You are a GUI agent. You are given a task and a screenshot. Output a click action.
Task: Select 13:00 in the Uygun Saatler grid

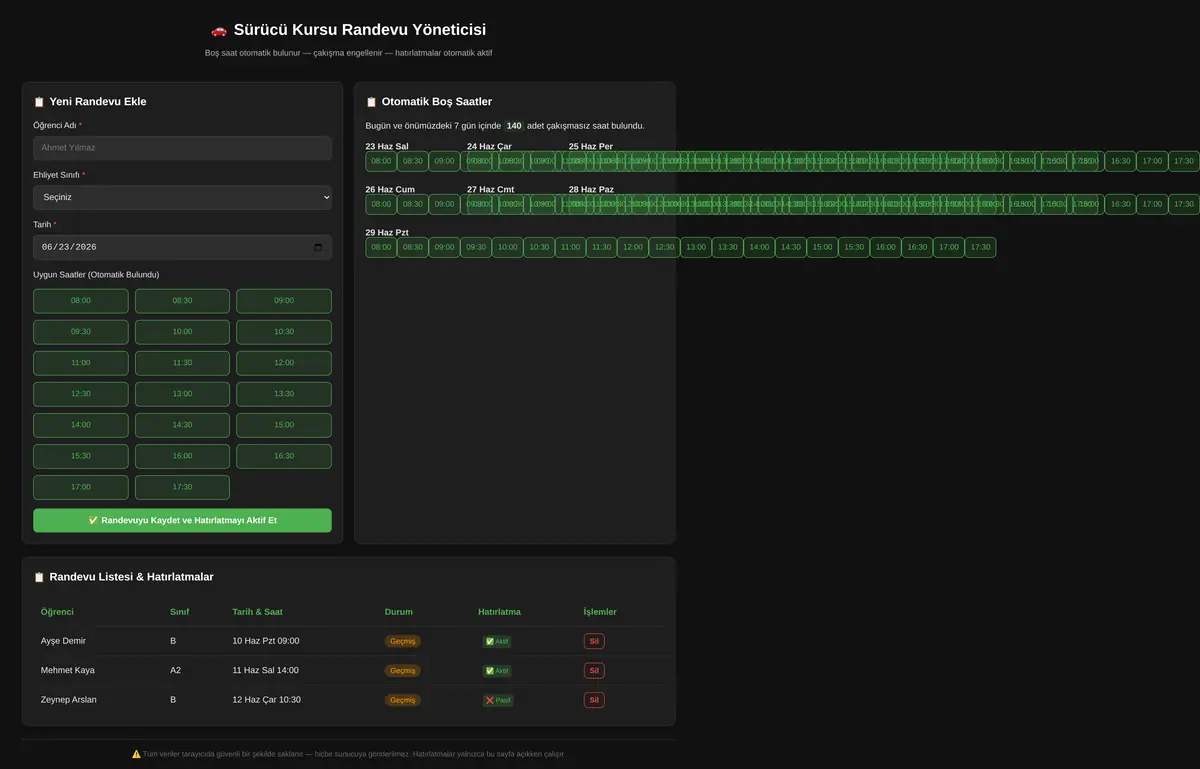(182, 394)
